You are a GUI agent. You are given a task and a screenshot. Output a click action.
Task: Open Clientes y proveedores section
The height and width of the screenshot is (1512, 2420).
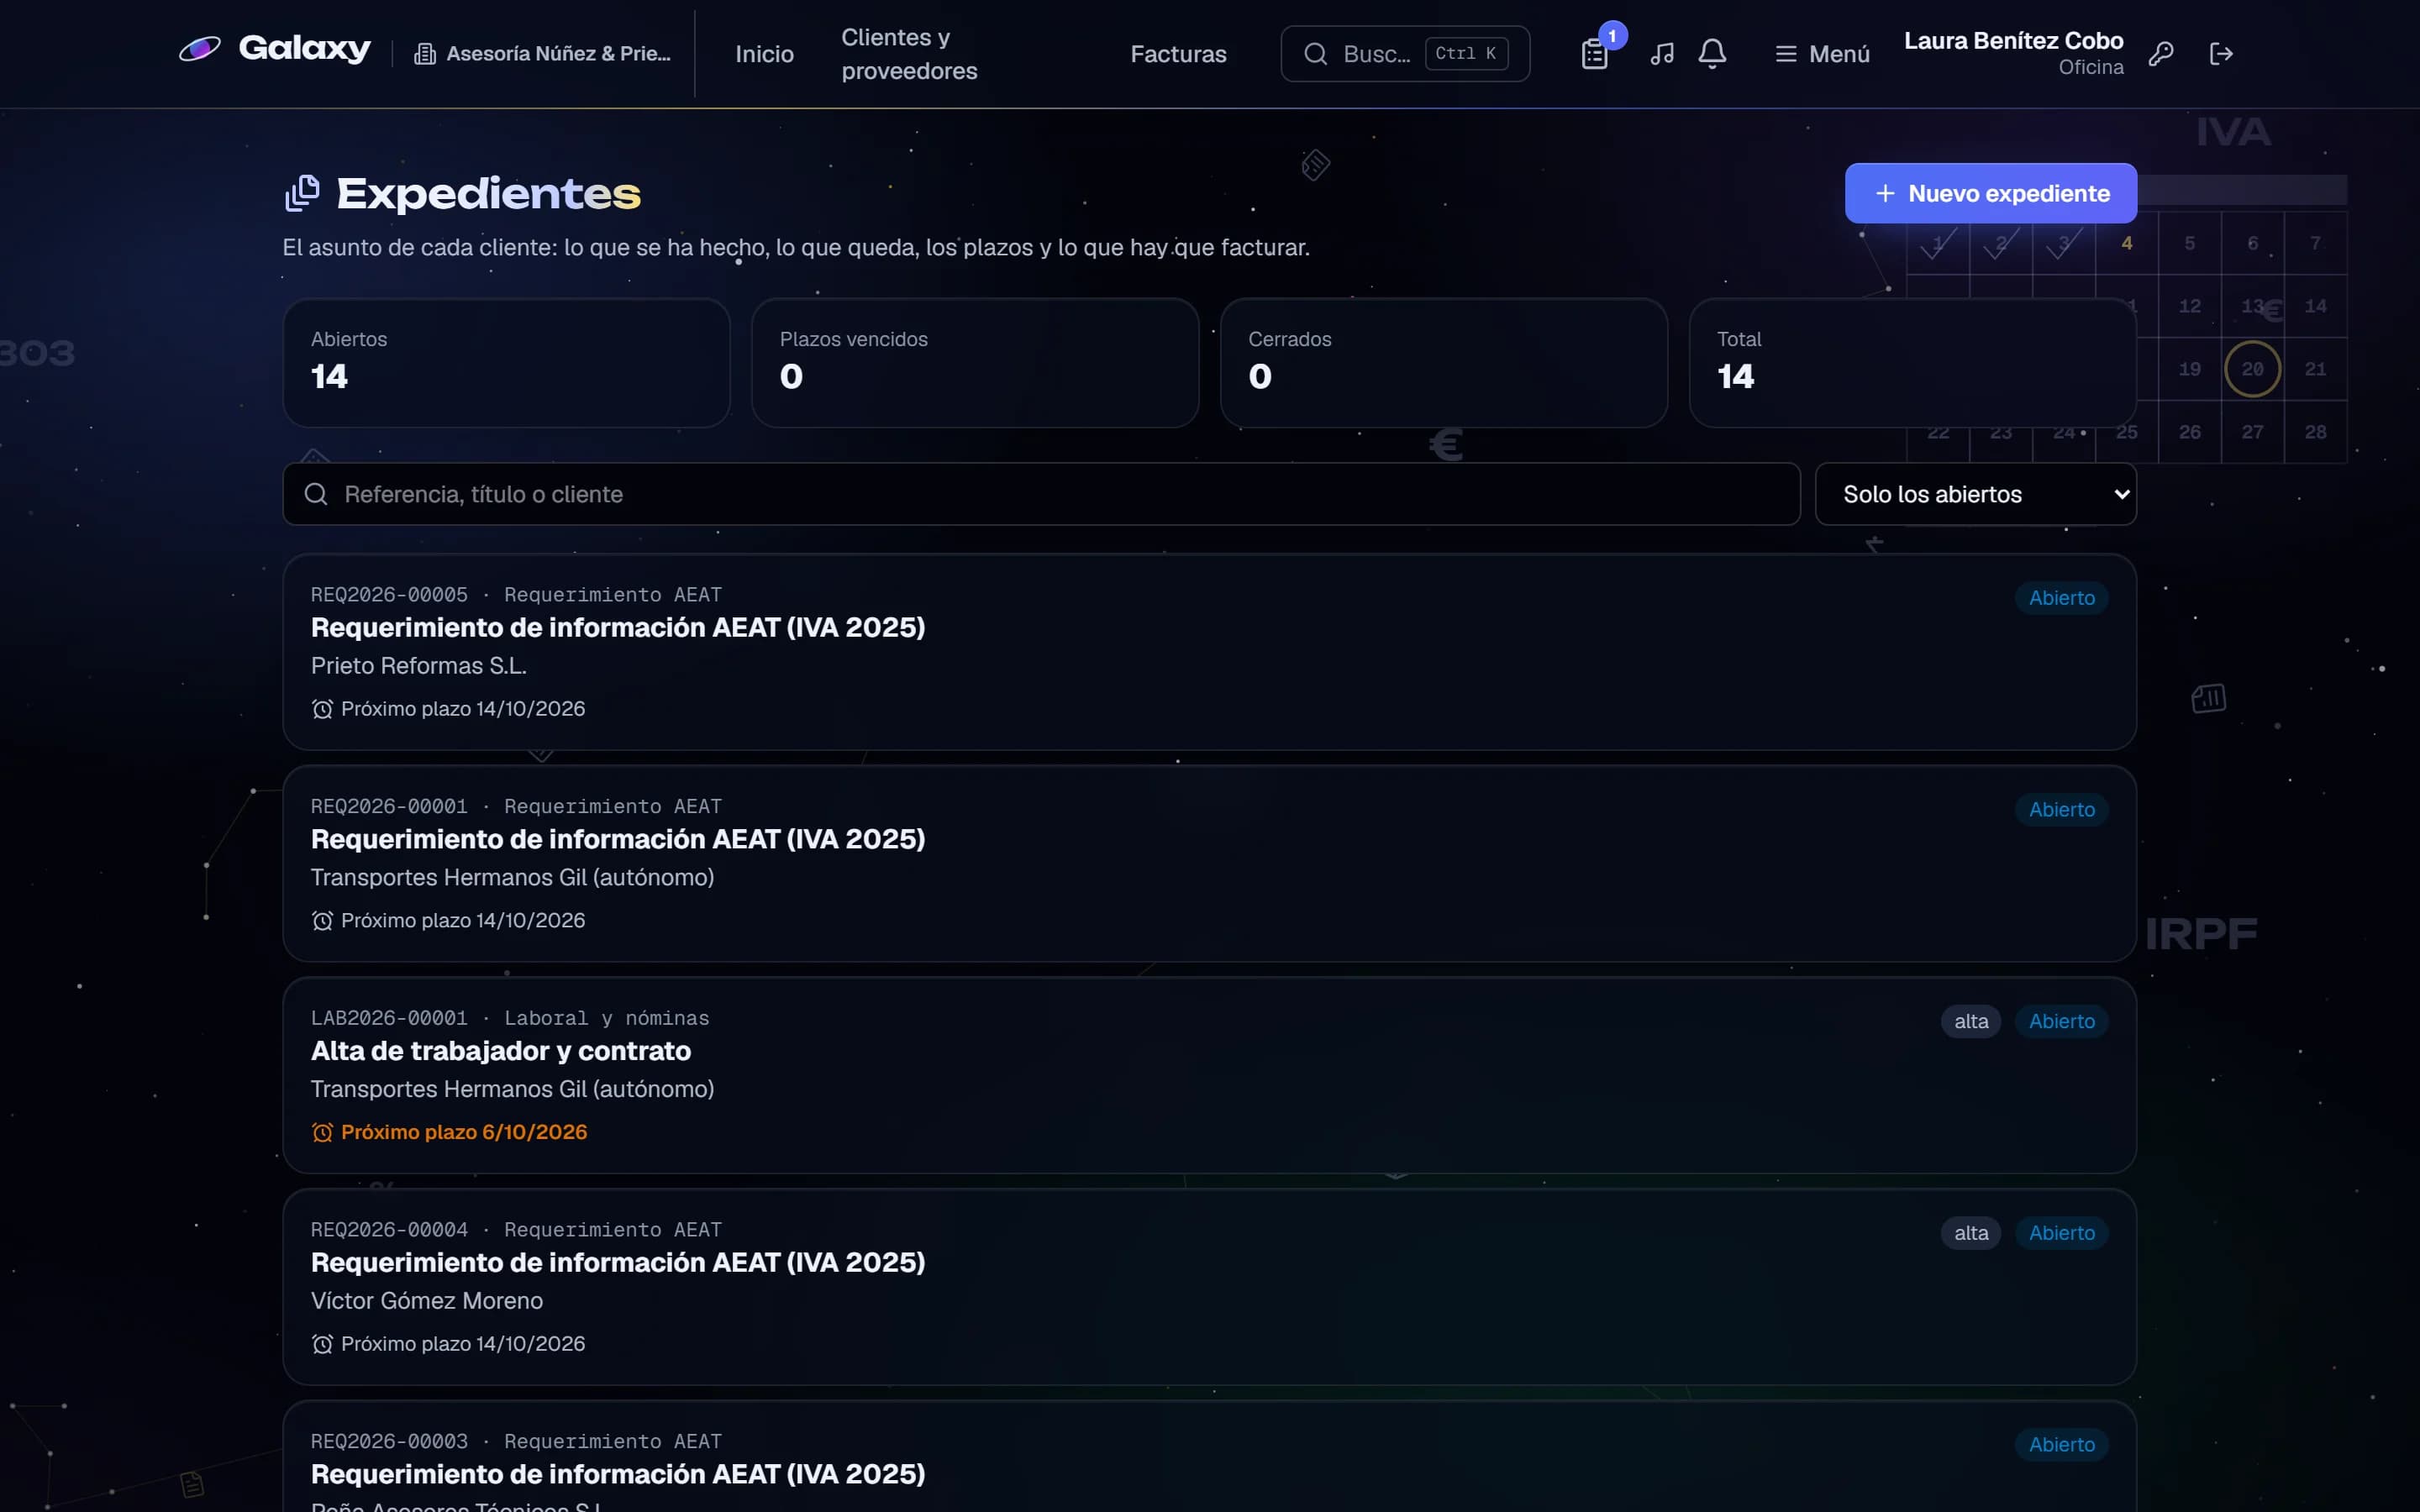pos(909,54)
